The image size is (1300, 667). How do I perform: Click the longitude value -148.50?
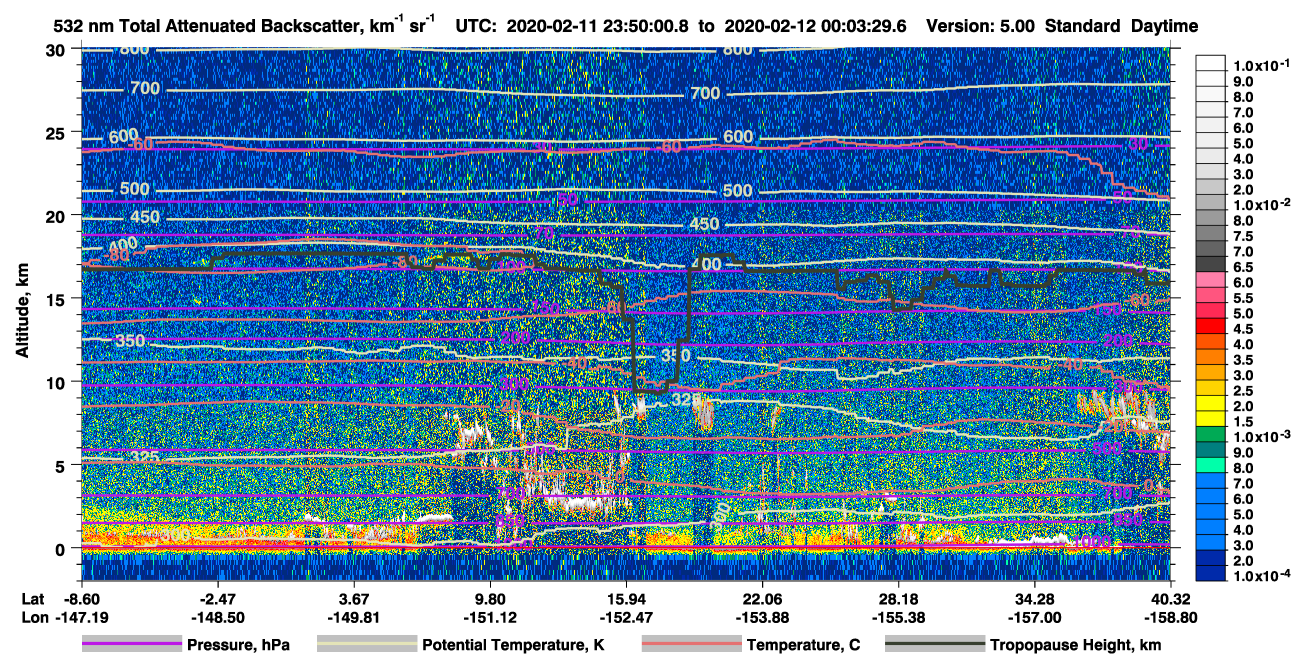point(217,617)
